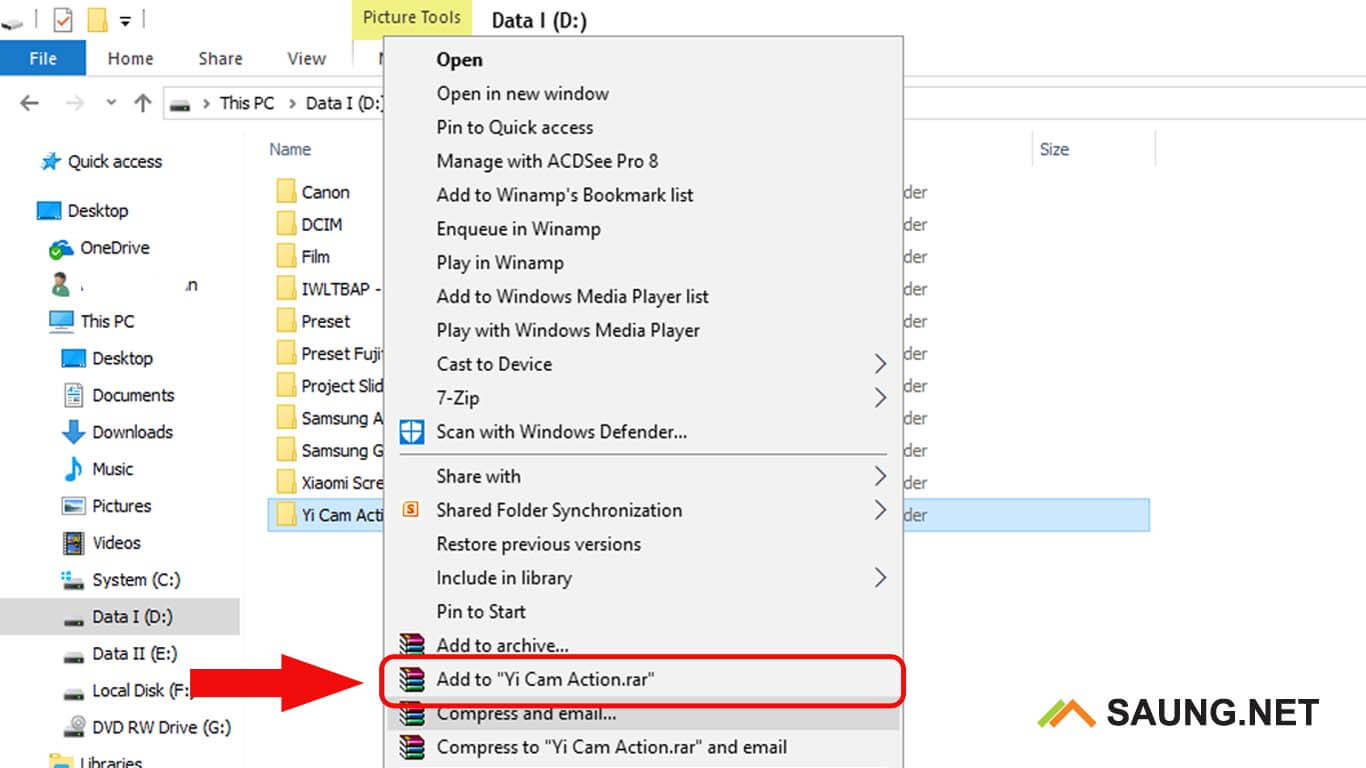Image resolution: width=1366 pixels, height=768 pixels.
Task: Click the DVD RW Drive (G:) icon
Action: 73,727
